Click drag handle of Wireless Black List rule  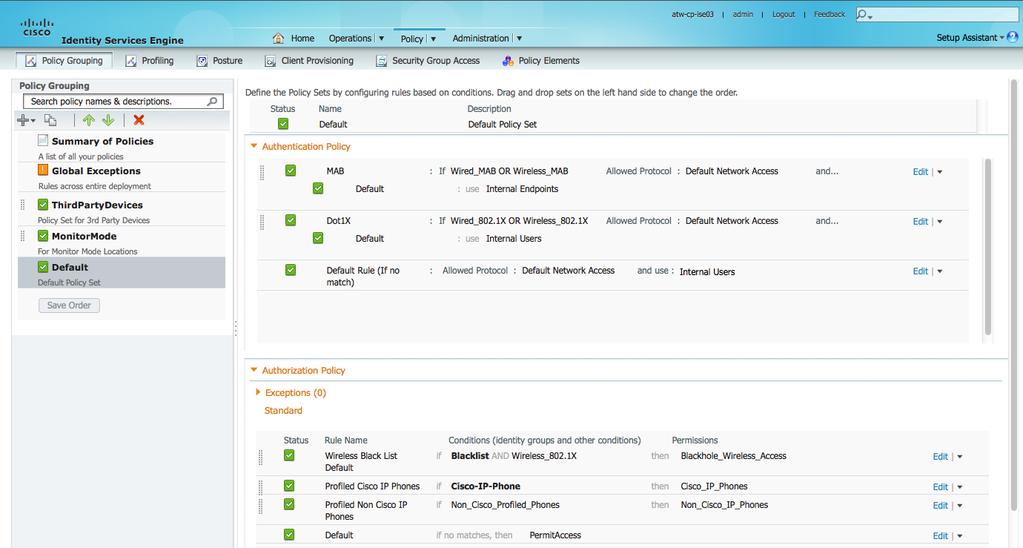[260, 457]
